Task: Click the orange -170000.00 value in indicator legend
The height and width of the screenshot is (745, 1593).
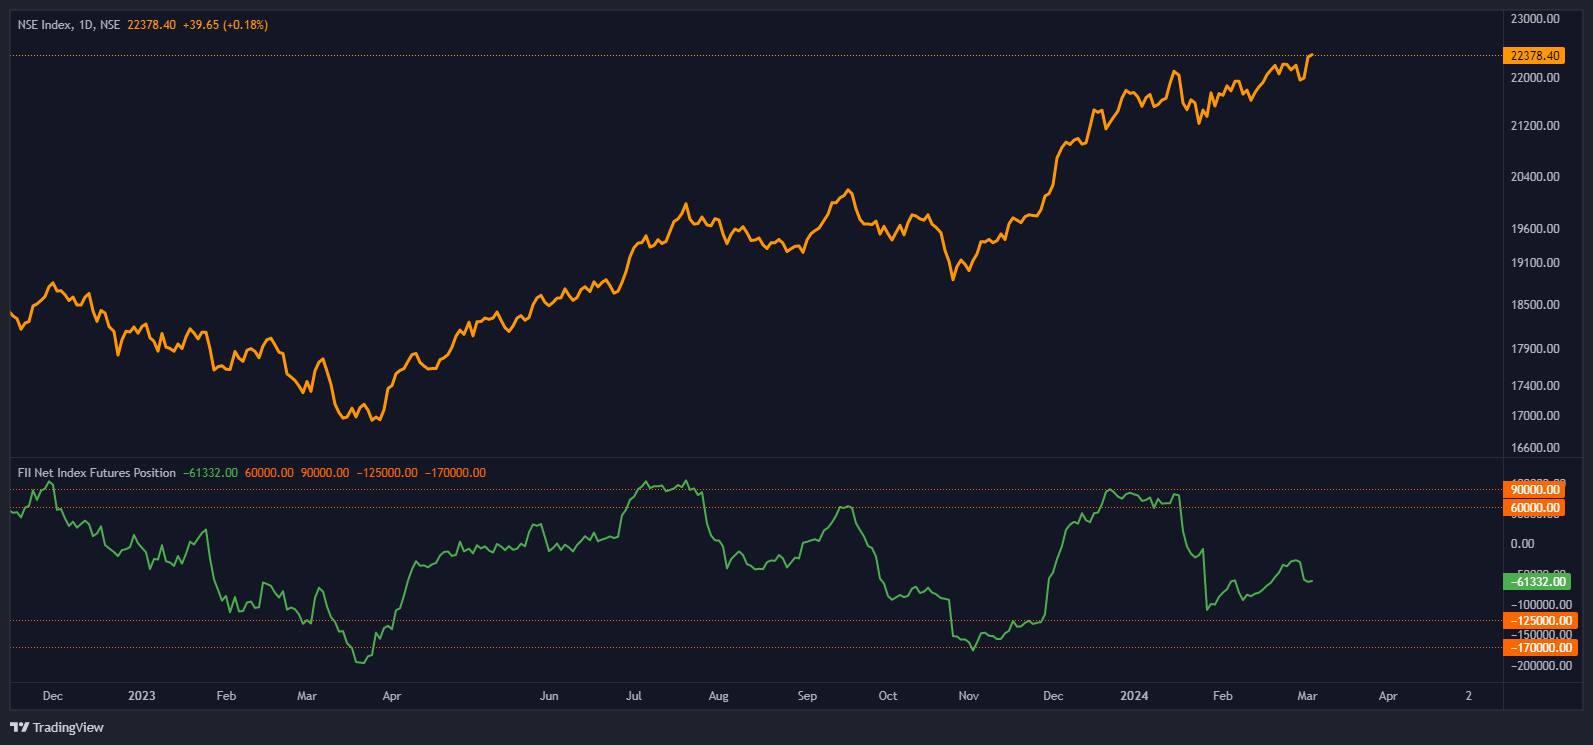Action: [x=456, y=472]
